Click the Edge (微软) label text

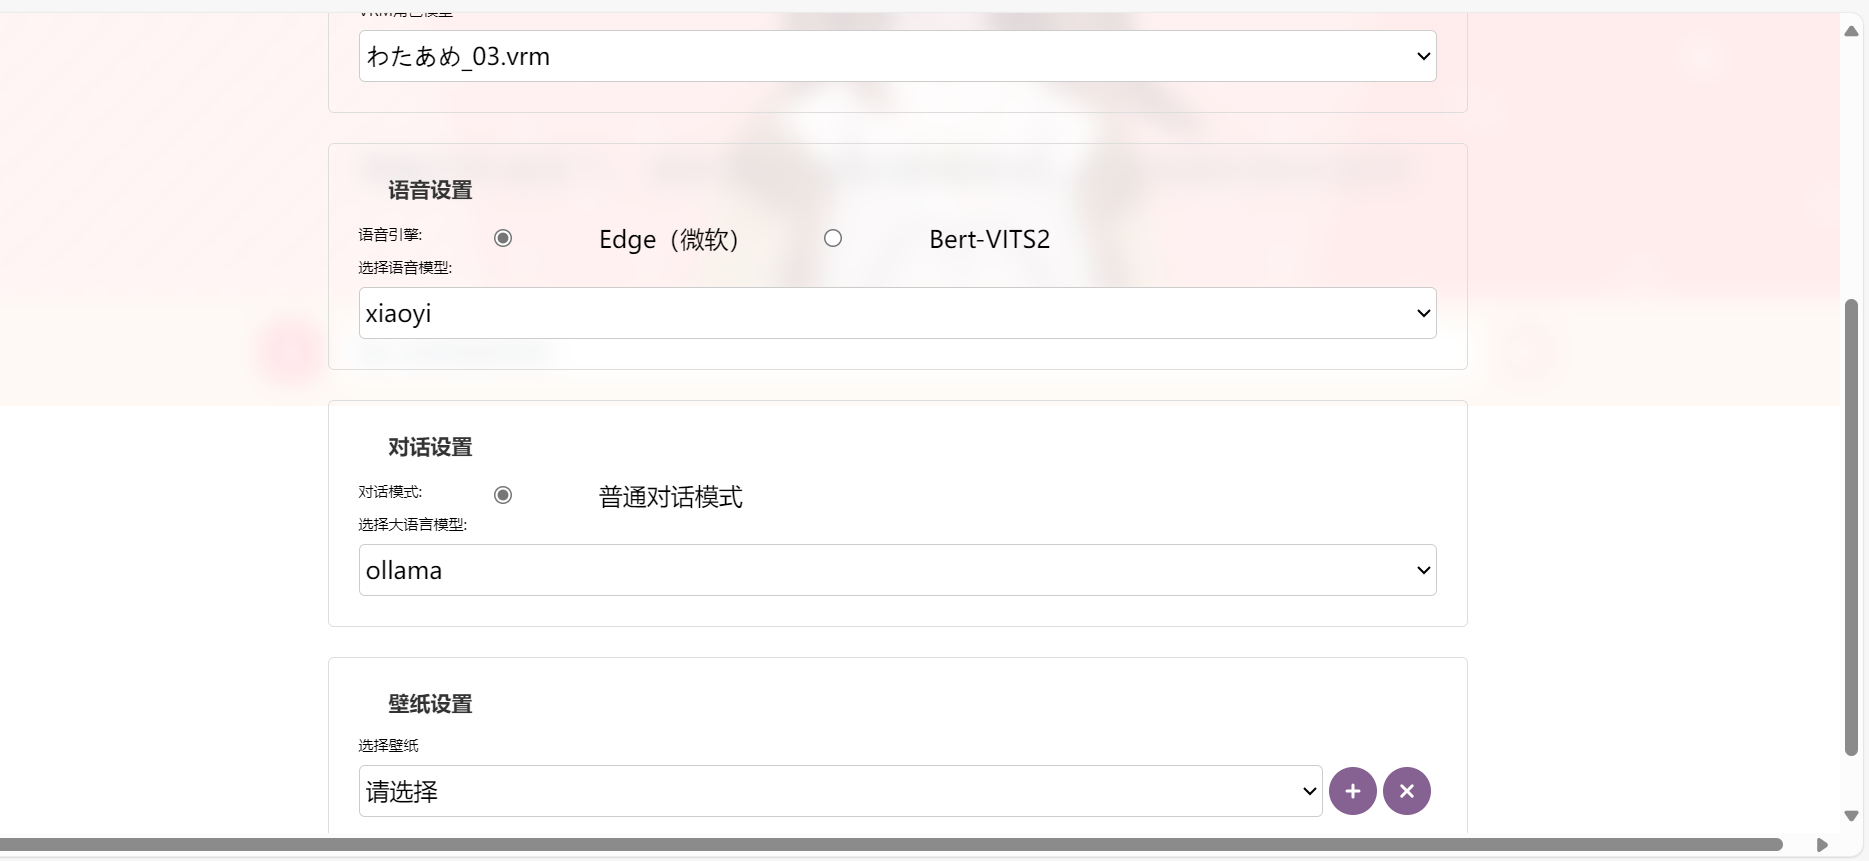[x=668, y=240]
